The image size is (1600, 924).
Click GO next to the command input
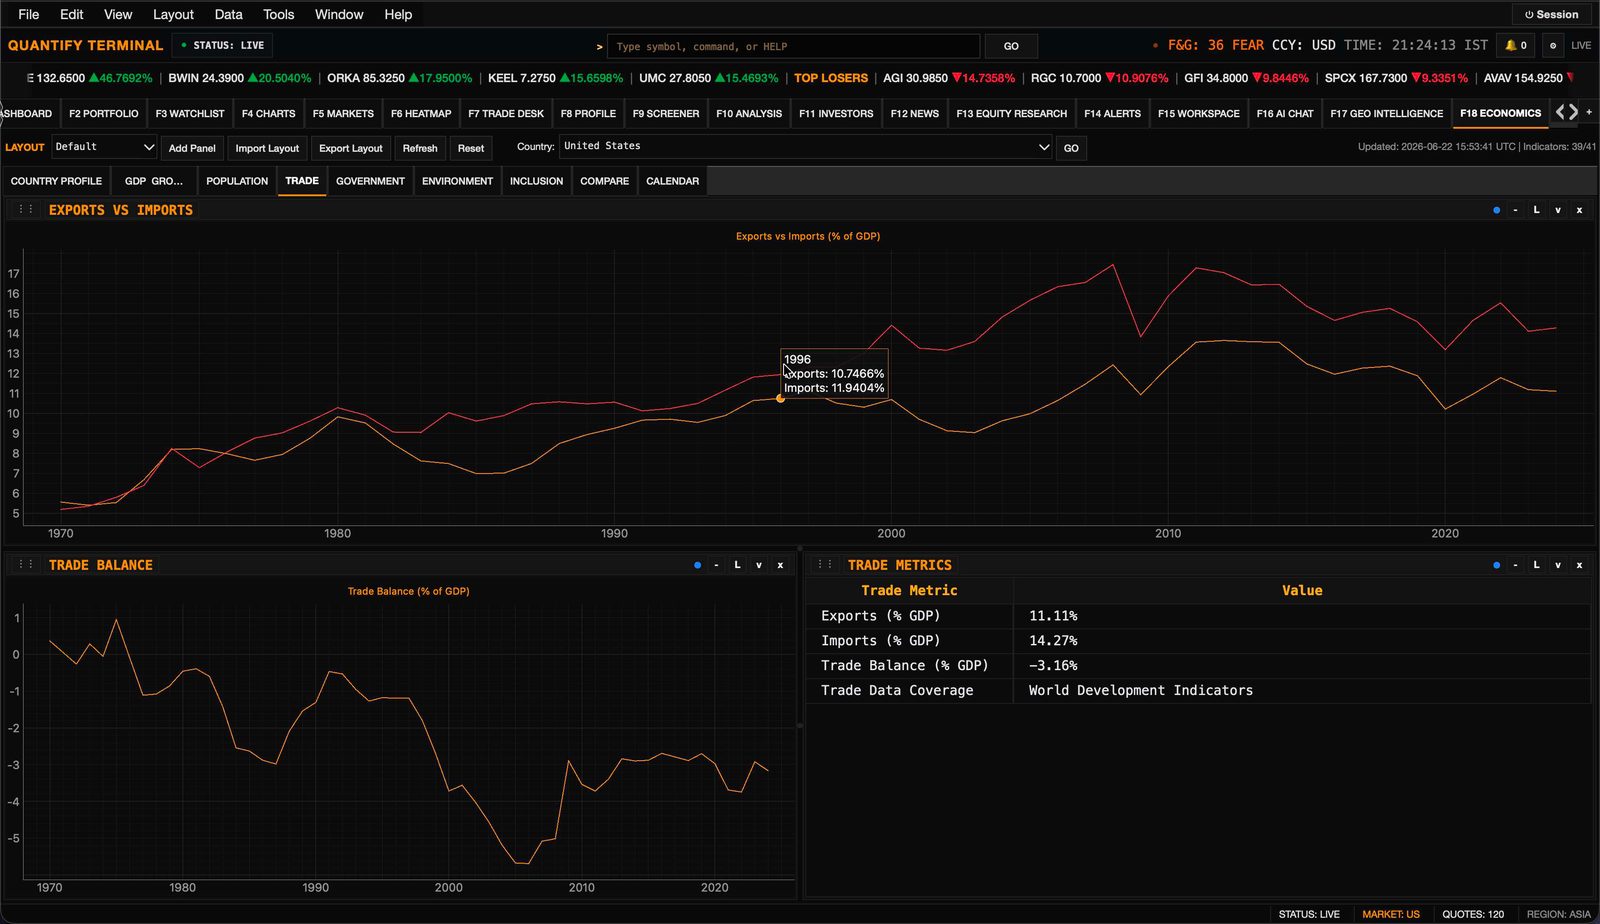[1011, 46]
